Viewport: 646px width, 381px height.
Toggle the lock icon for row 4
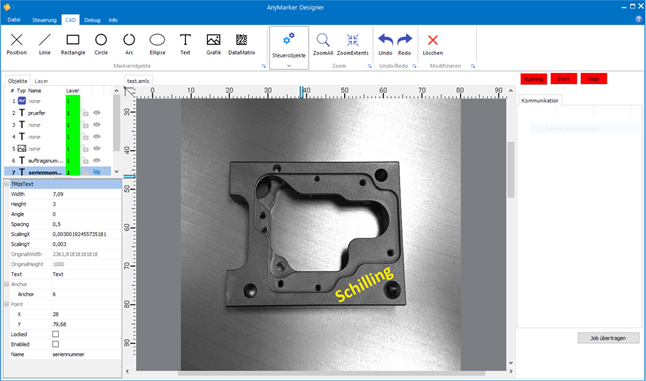85,137
